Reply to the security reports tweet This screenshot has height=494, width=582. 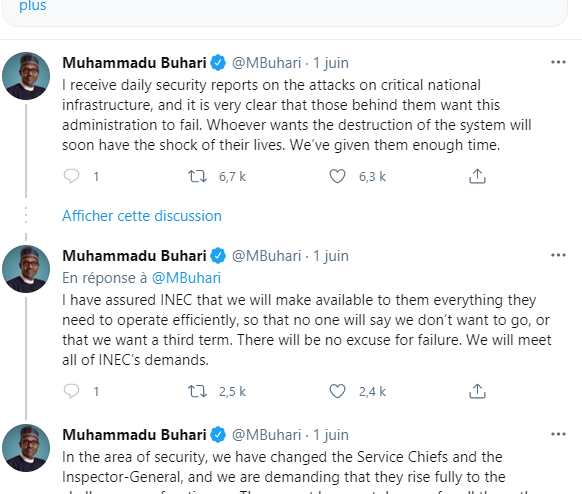tap(71, 176)
